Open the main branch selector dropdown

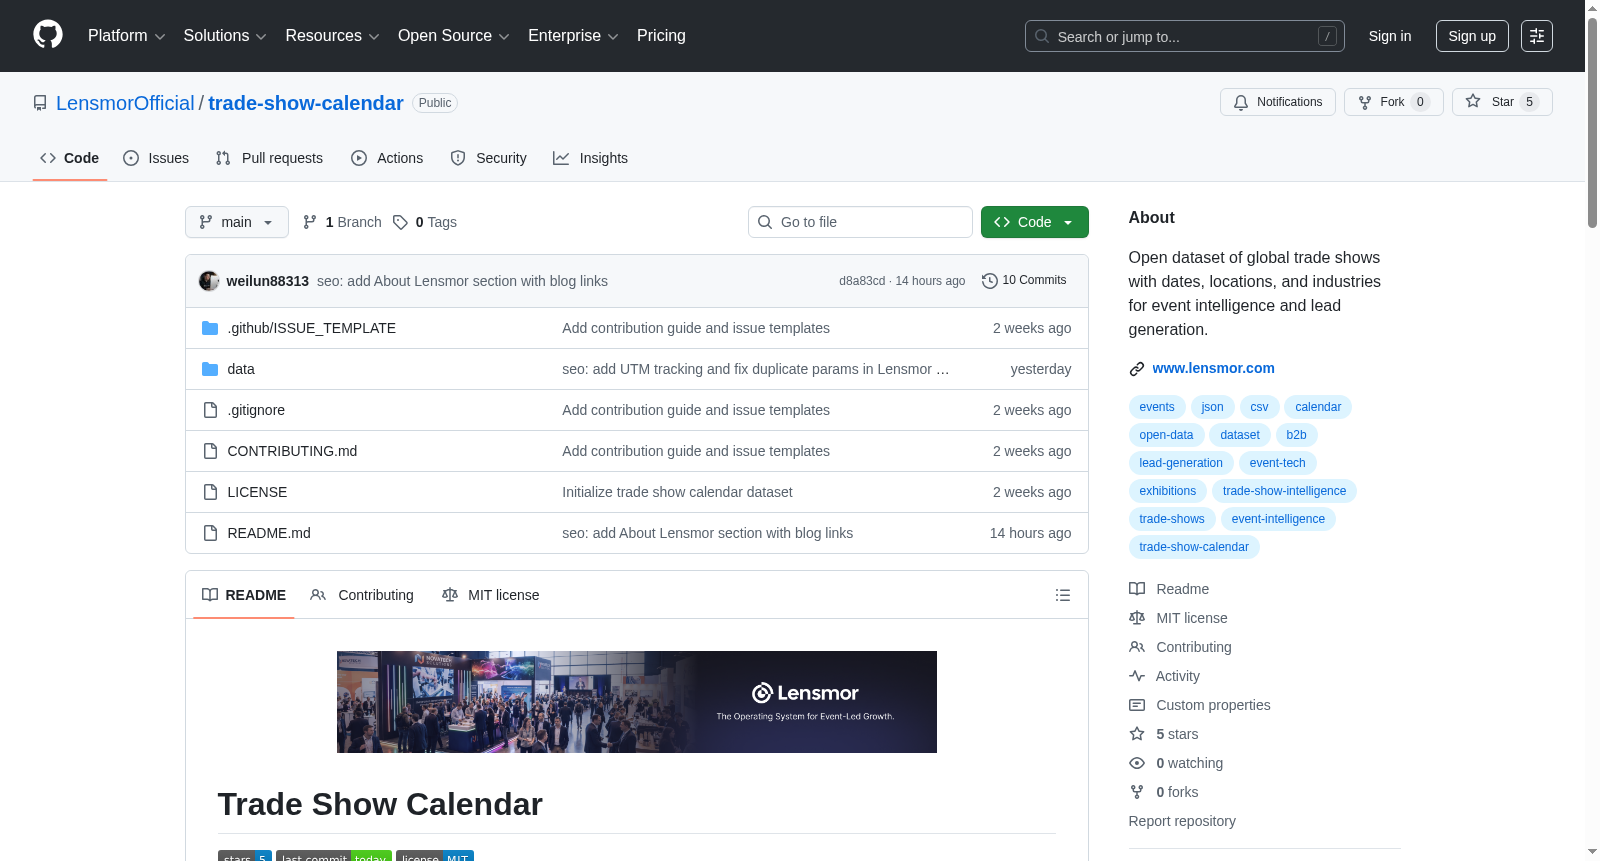coord(237,222)
